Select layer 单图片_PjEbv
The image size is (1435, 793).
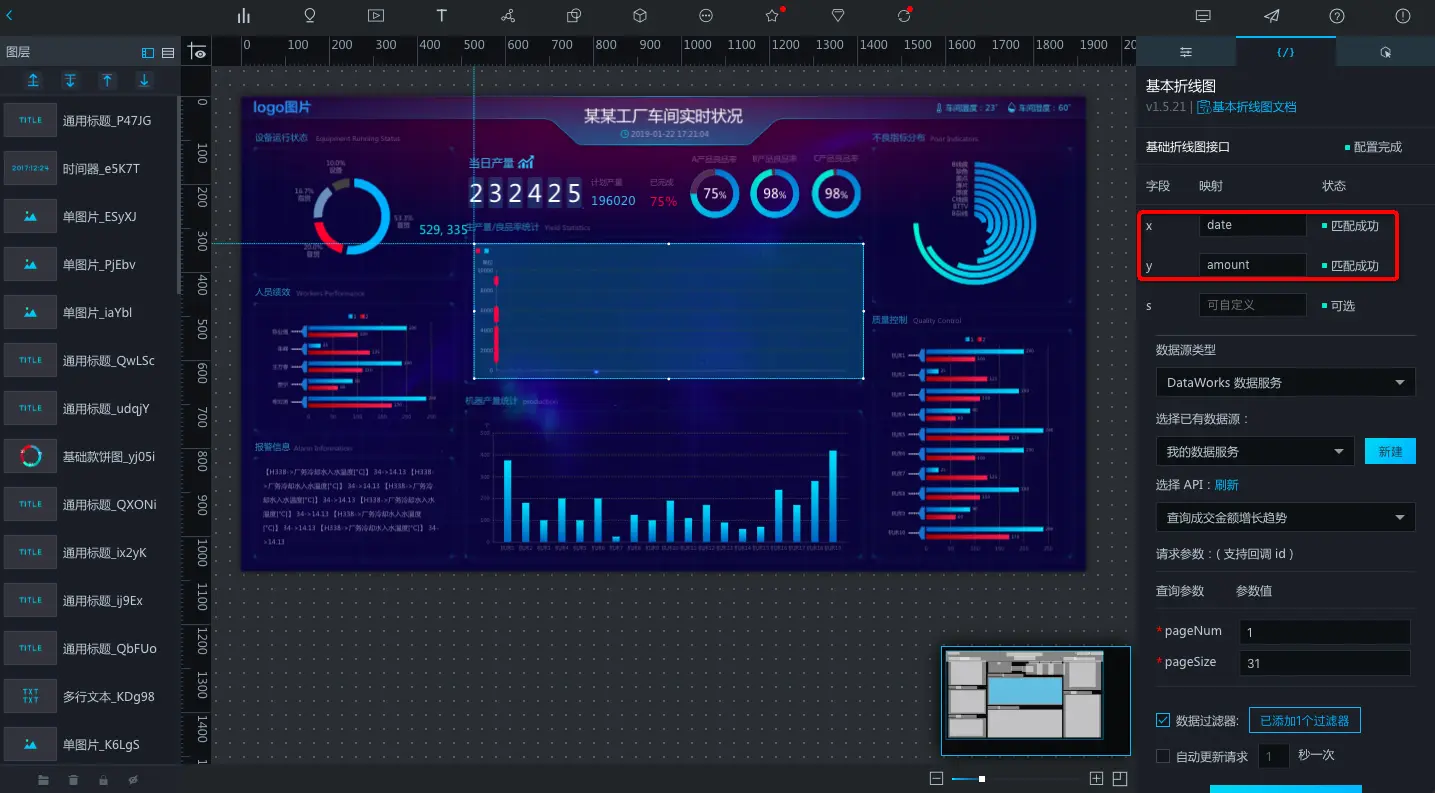click(x=90, y=264)
